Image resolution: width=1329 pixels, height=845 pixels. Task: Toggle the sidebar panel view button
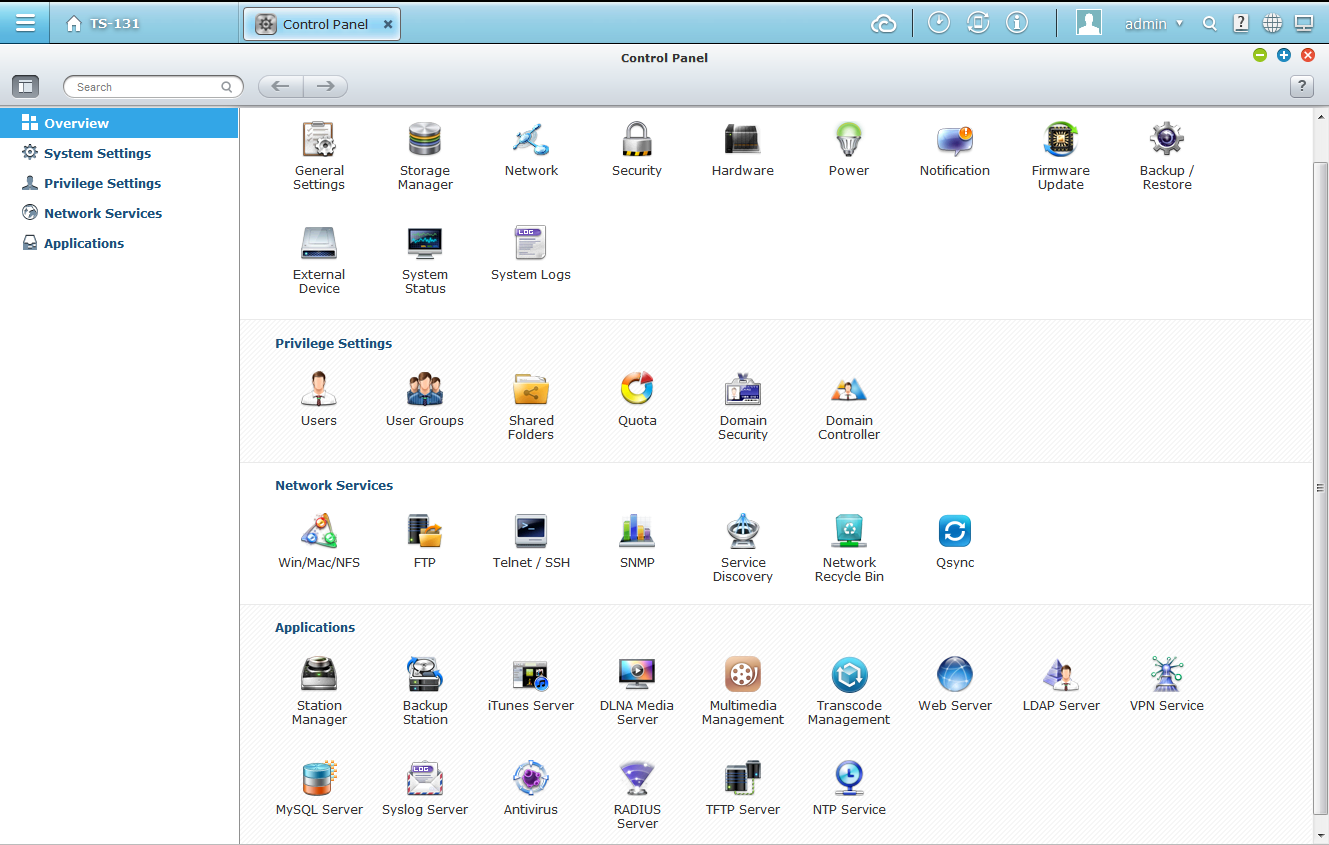click(x=25, y=87)
